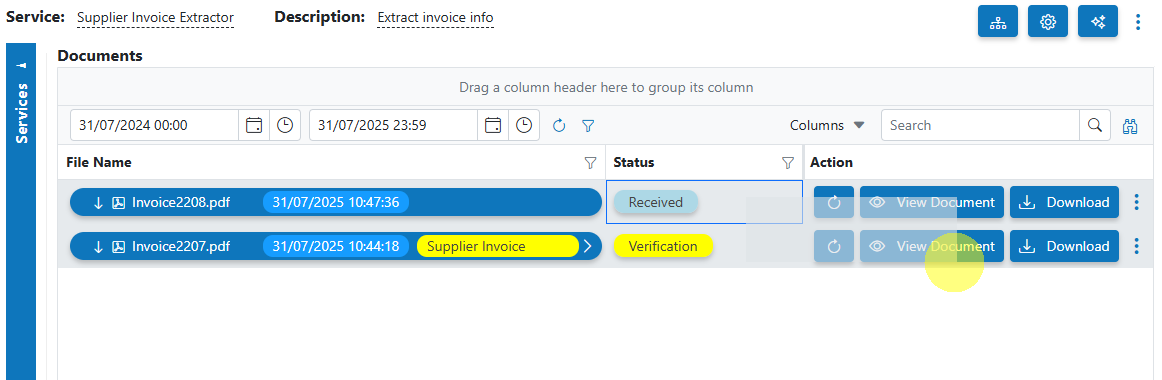Image resolution: width=1162 pixels, height=380 pixels.
Task: Click the AI sparkle icon button
Action: pyautogui.click(x=1098, y=21)
